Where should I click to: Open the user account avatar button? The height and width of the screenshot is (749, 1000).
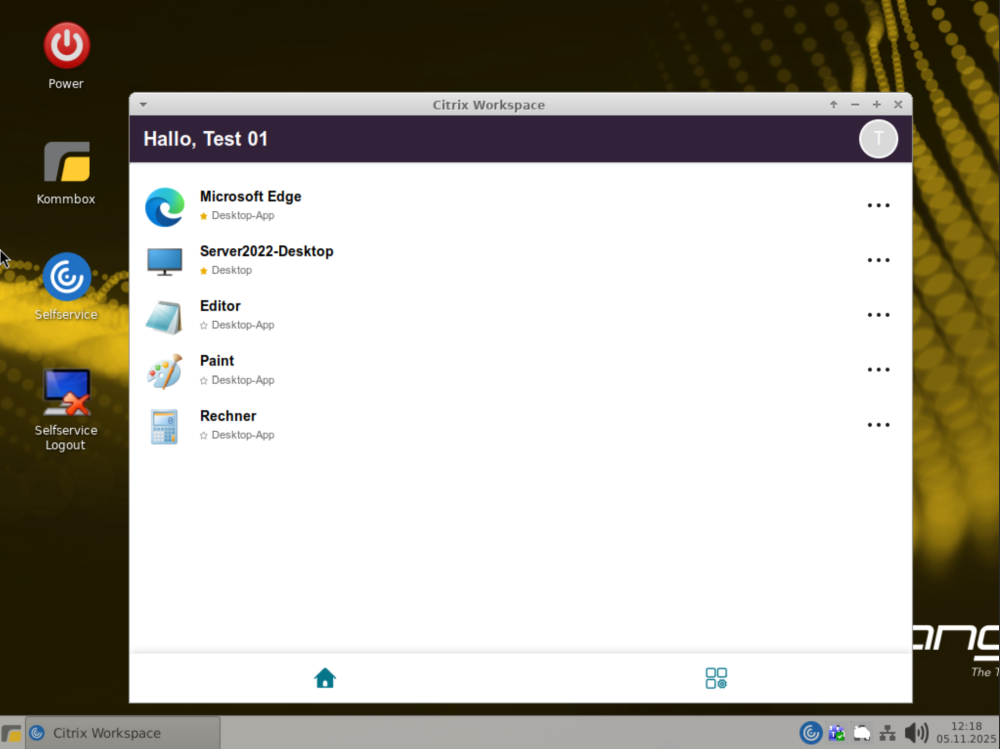(x=878, y=139)
